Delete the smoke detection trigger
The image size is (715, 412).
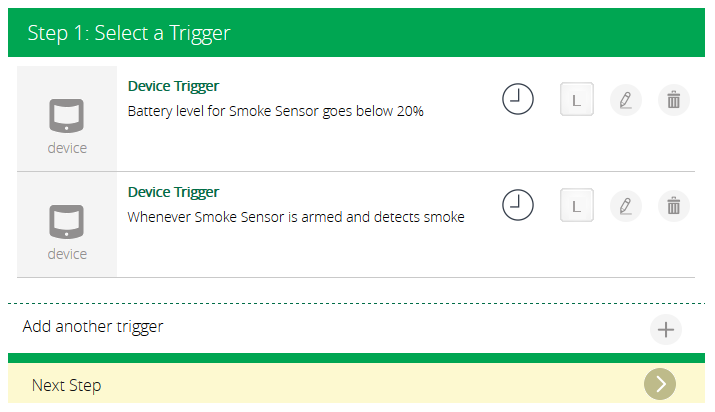click(674, 206)
